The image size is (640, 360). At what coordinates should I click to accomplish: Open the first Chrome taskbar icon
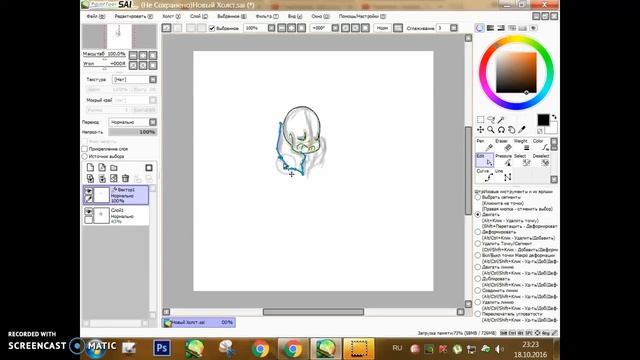pos(260,349)
